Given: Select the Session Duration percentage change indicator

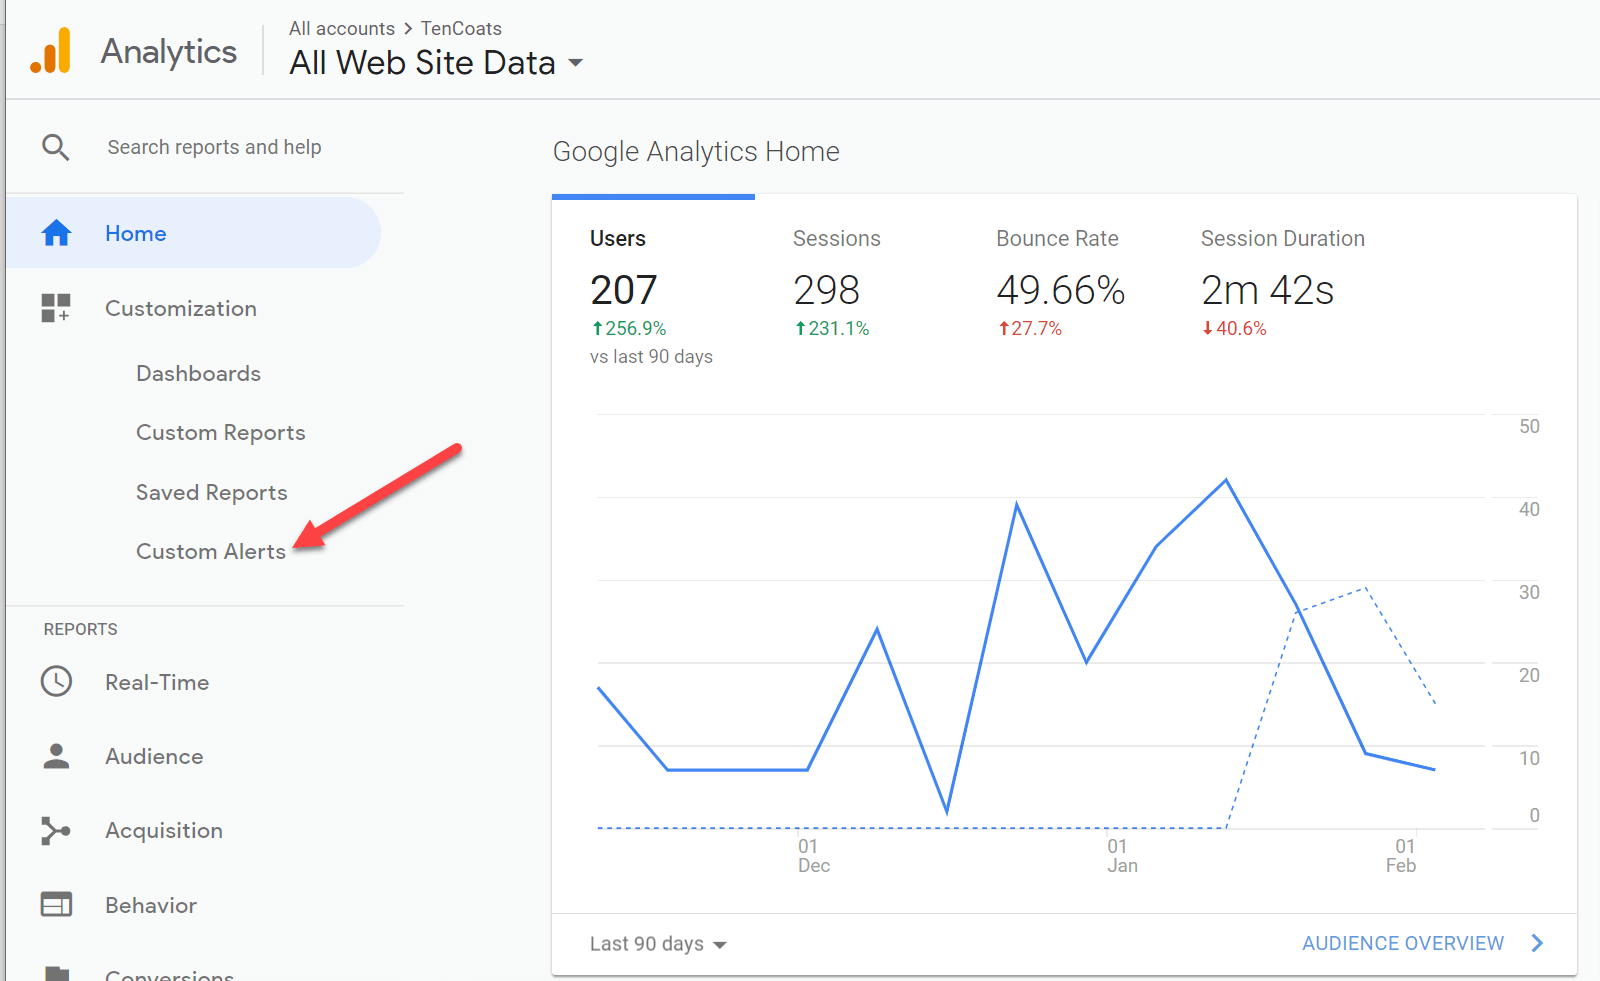Looking at the screenshot, I should click(1234, 328).
